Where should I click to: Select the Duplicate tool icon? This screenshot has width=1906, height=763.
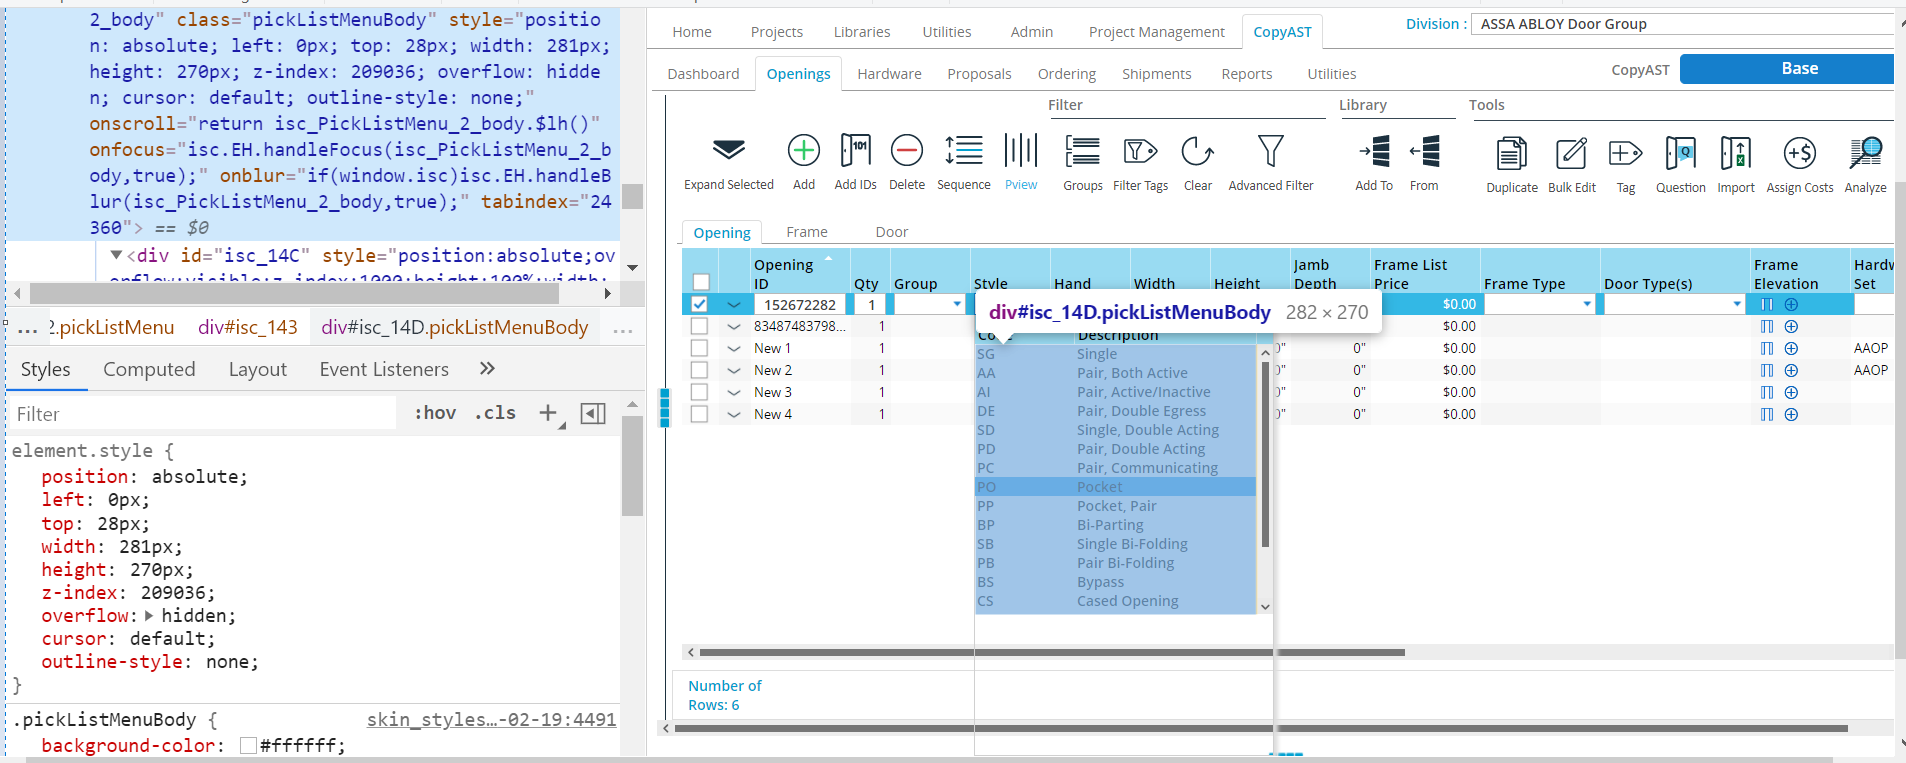[x=1511, y=154]
